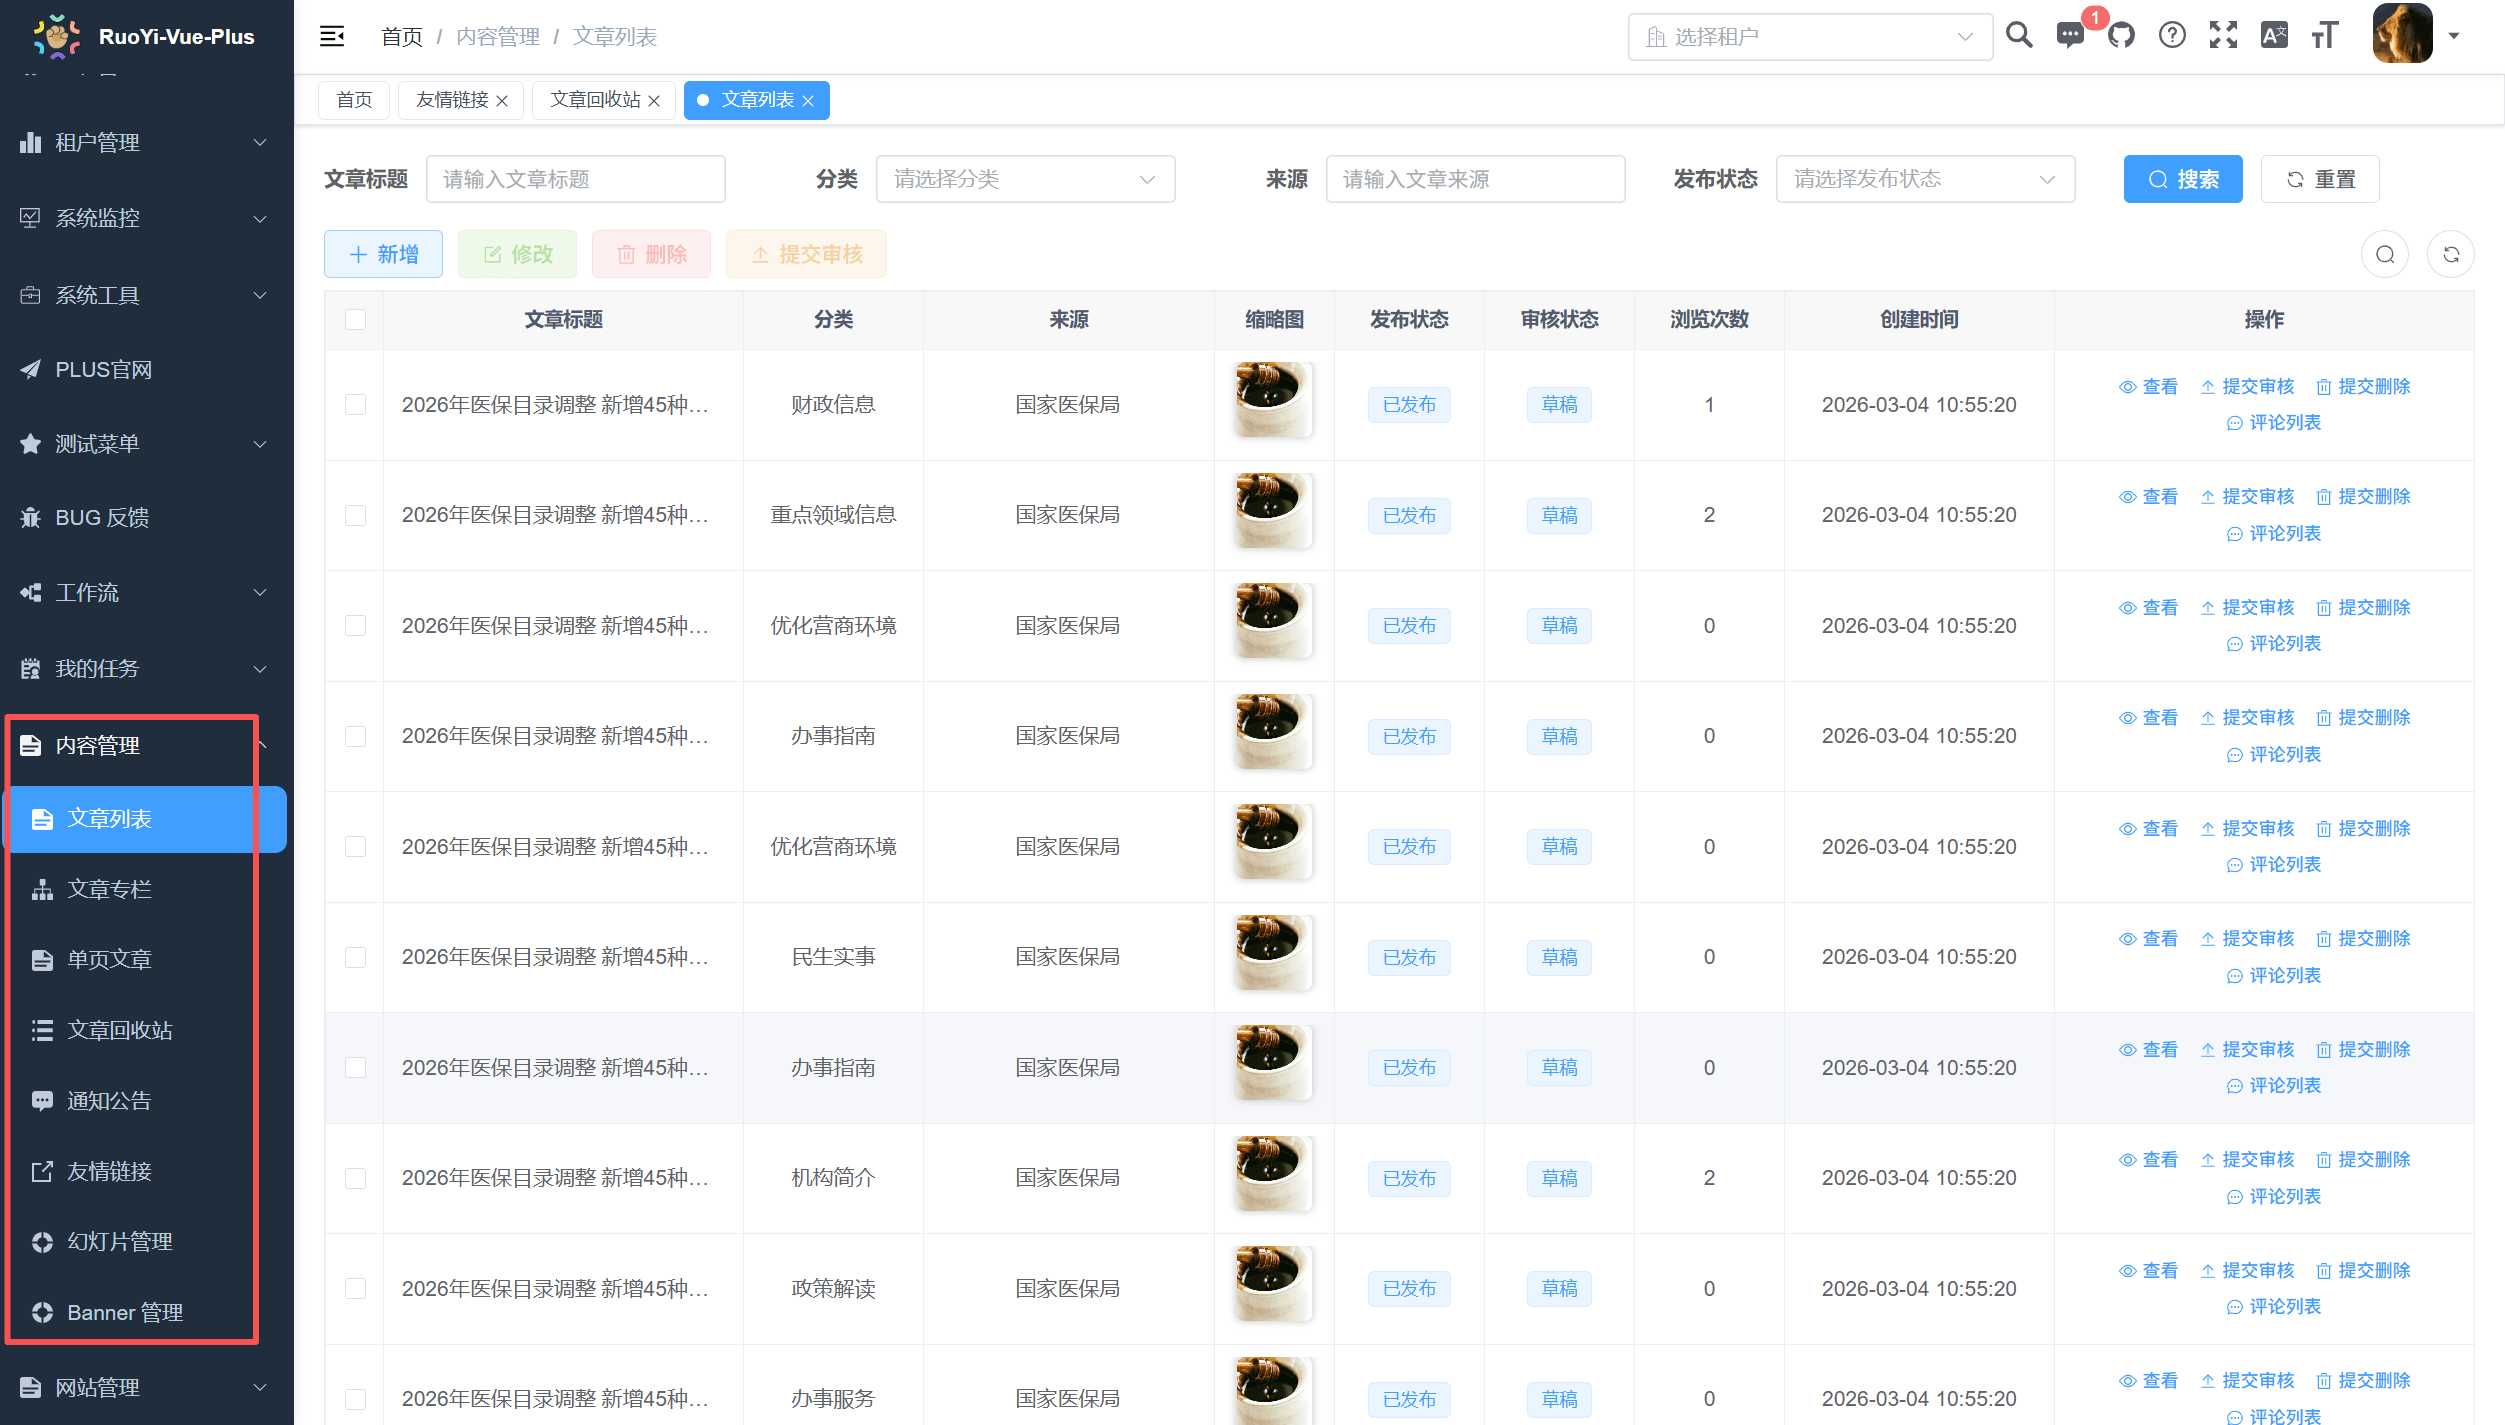Focus the 文章标题 search input
This screenshot has height=1425, width=2505.
575,179
